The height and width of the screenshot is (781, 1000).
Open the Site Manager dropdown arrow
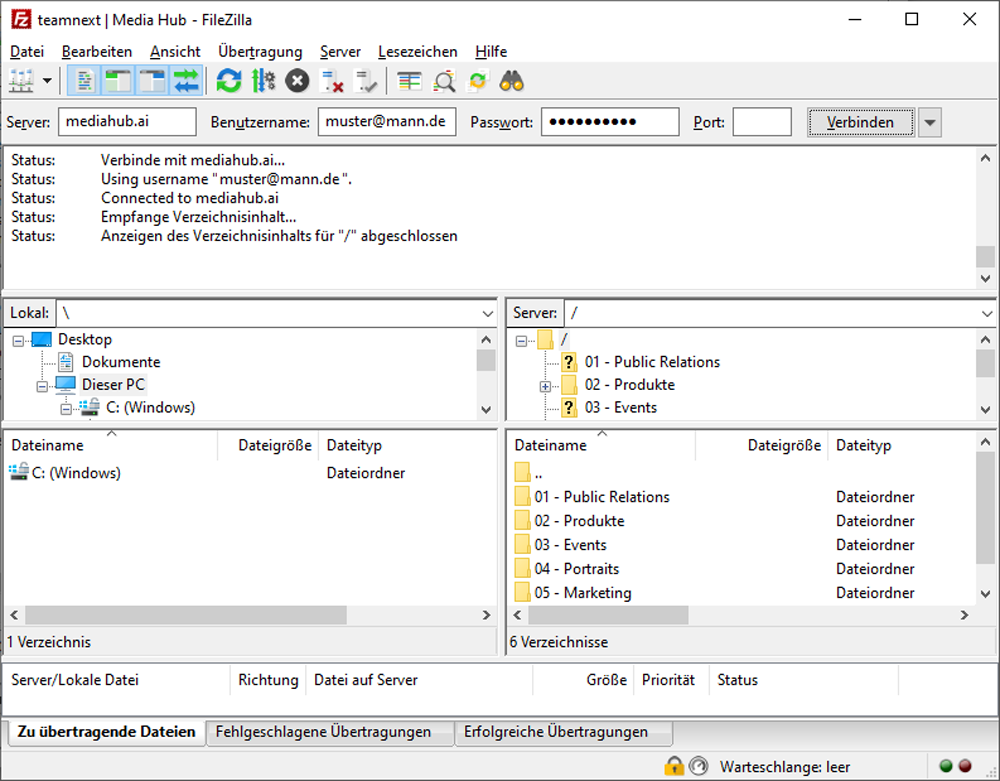coord(45,81)
